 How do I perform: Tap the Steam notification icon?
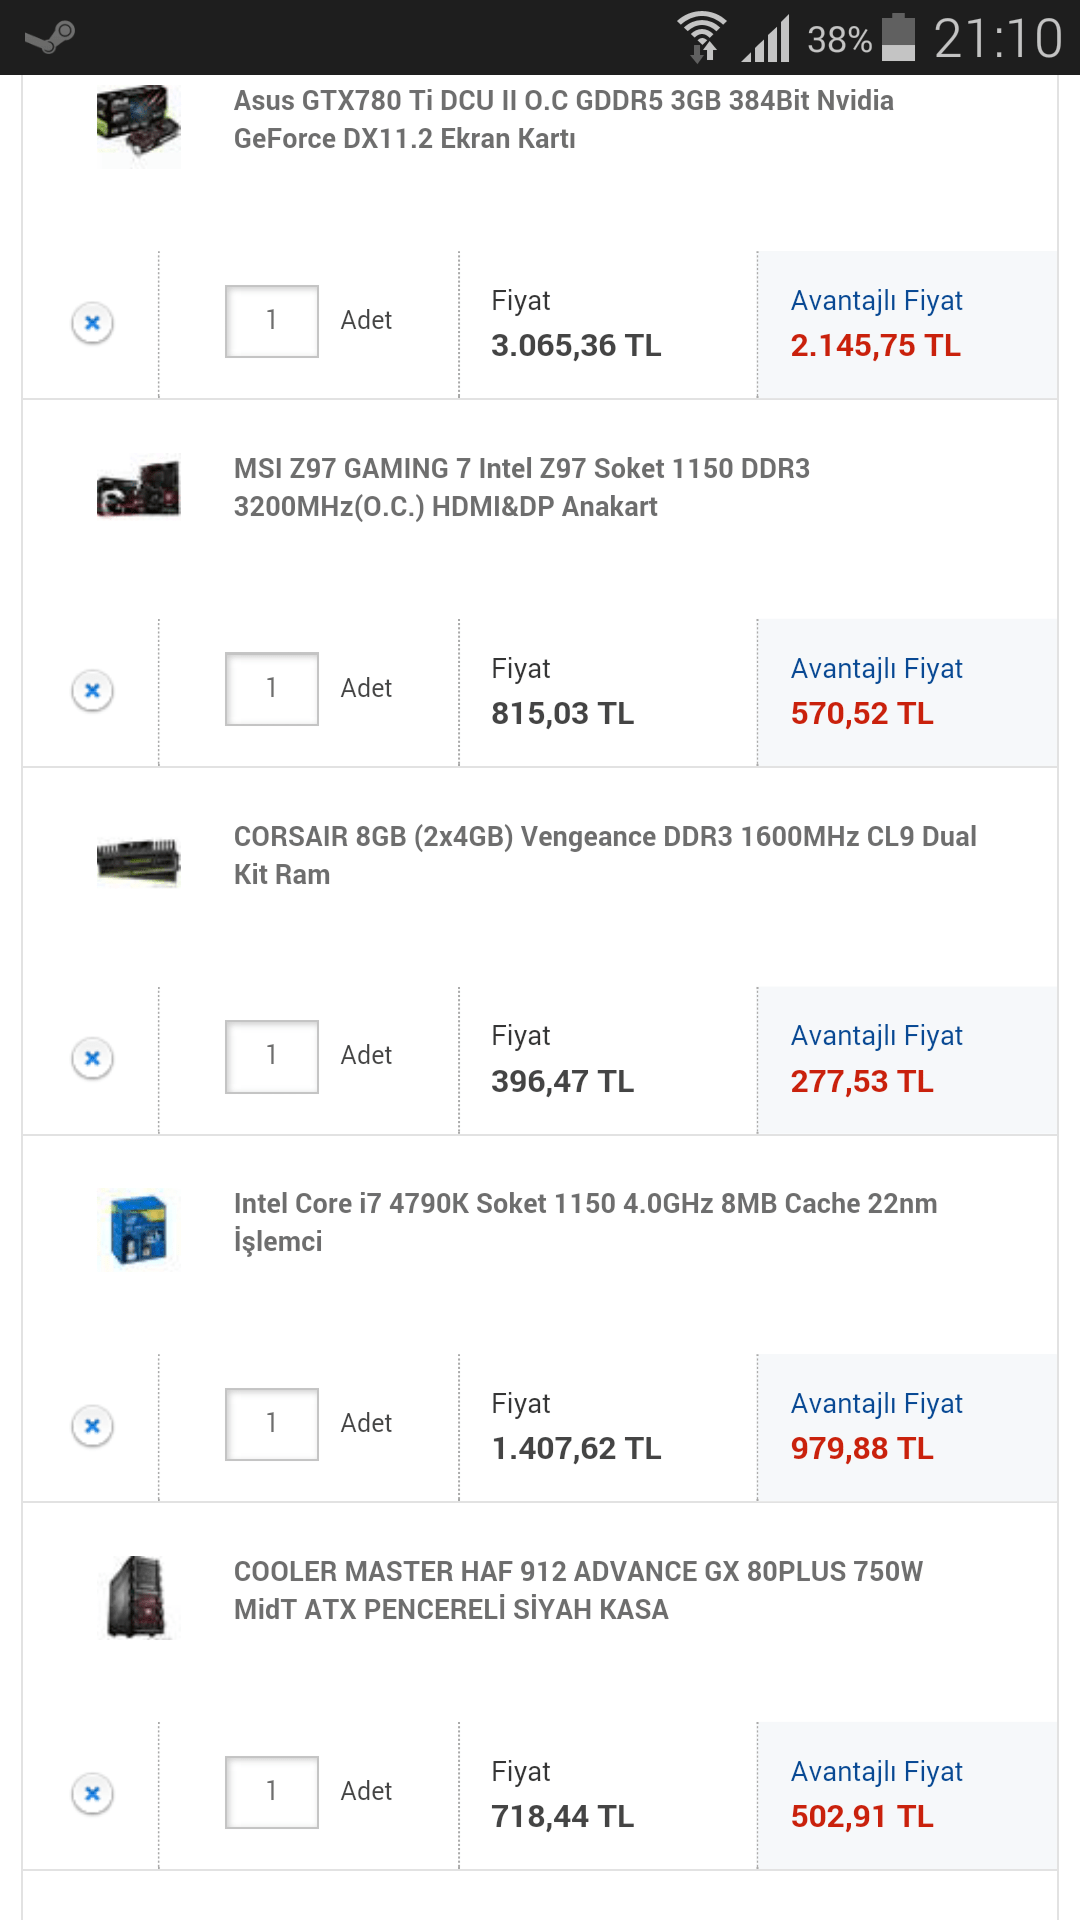pos(50,38)
